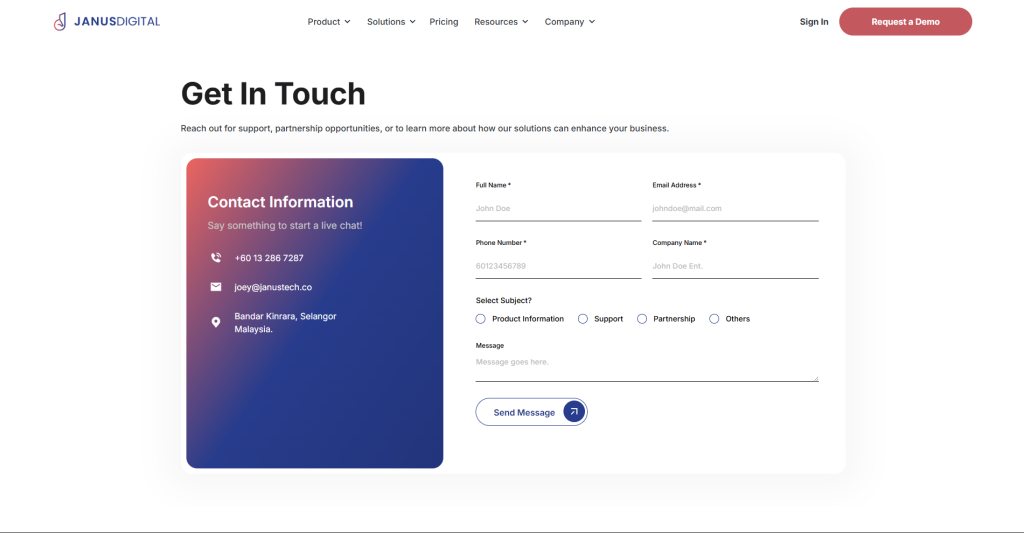Screen dimensions: 1024x533
Task: Click the map pin location icon
Action: [x=216, y=322]
